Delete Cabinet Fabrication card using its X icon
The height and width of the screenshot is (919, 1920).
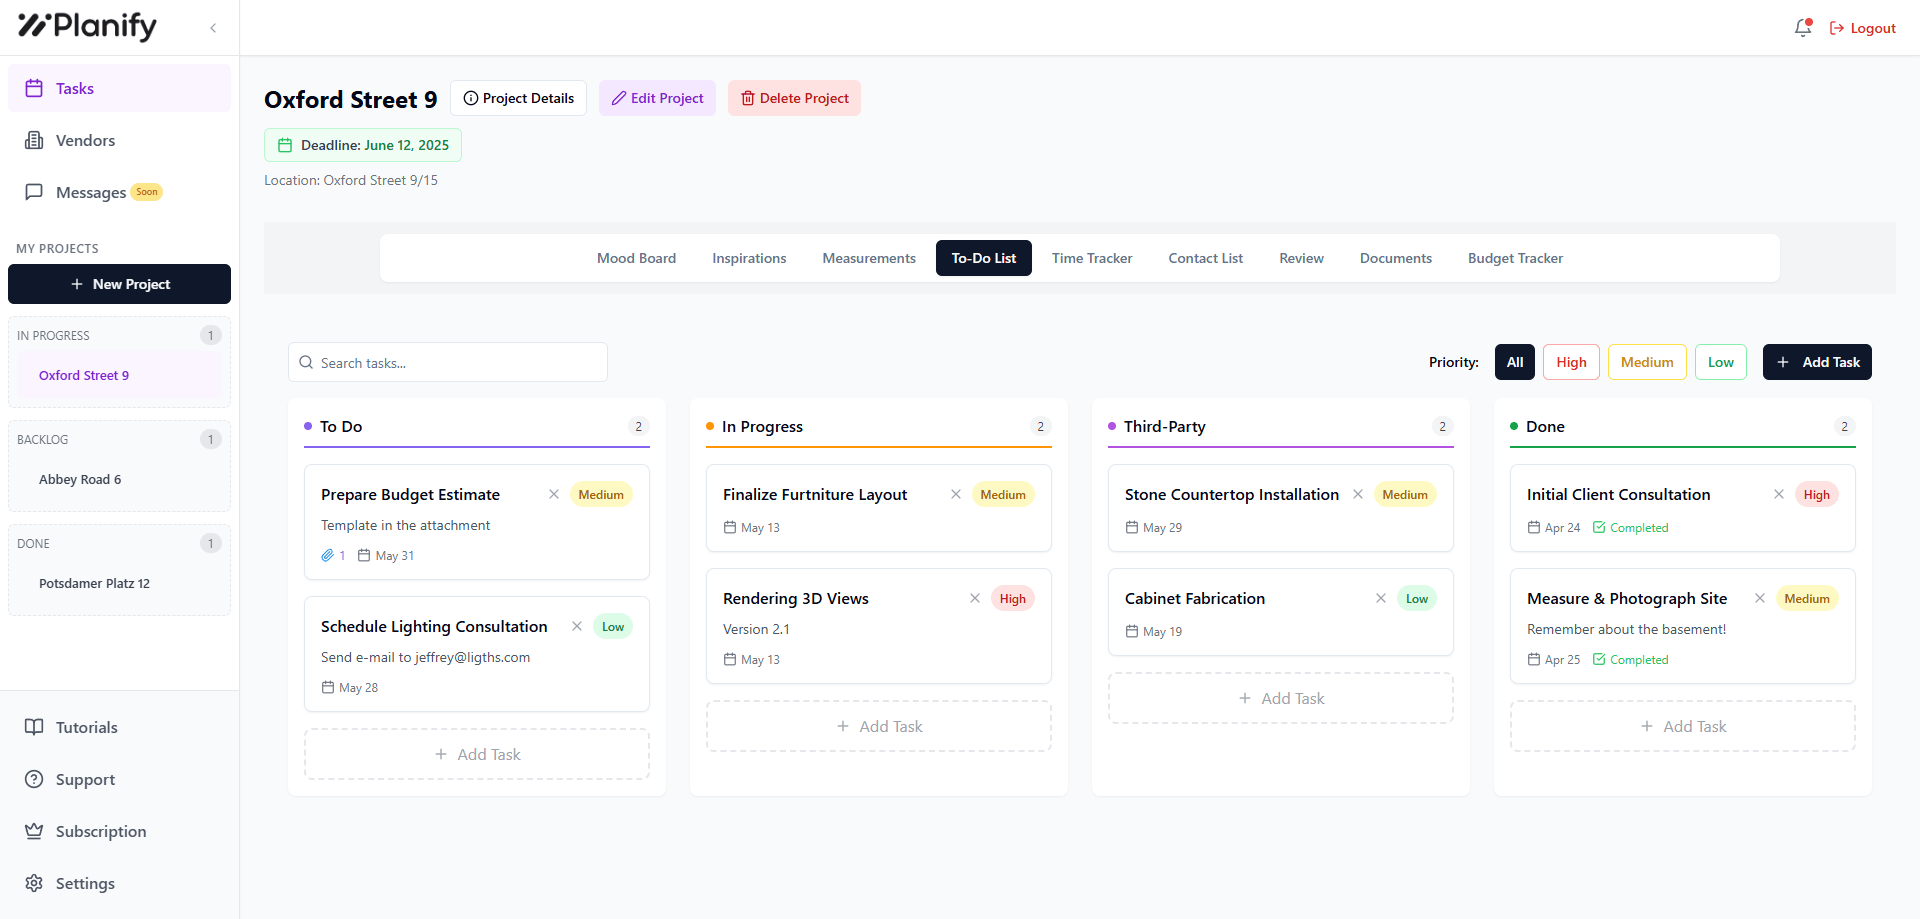pos(1381,598)
